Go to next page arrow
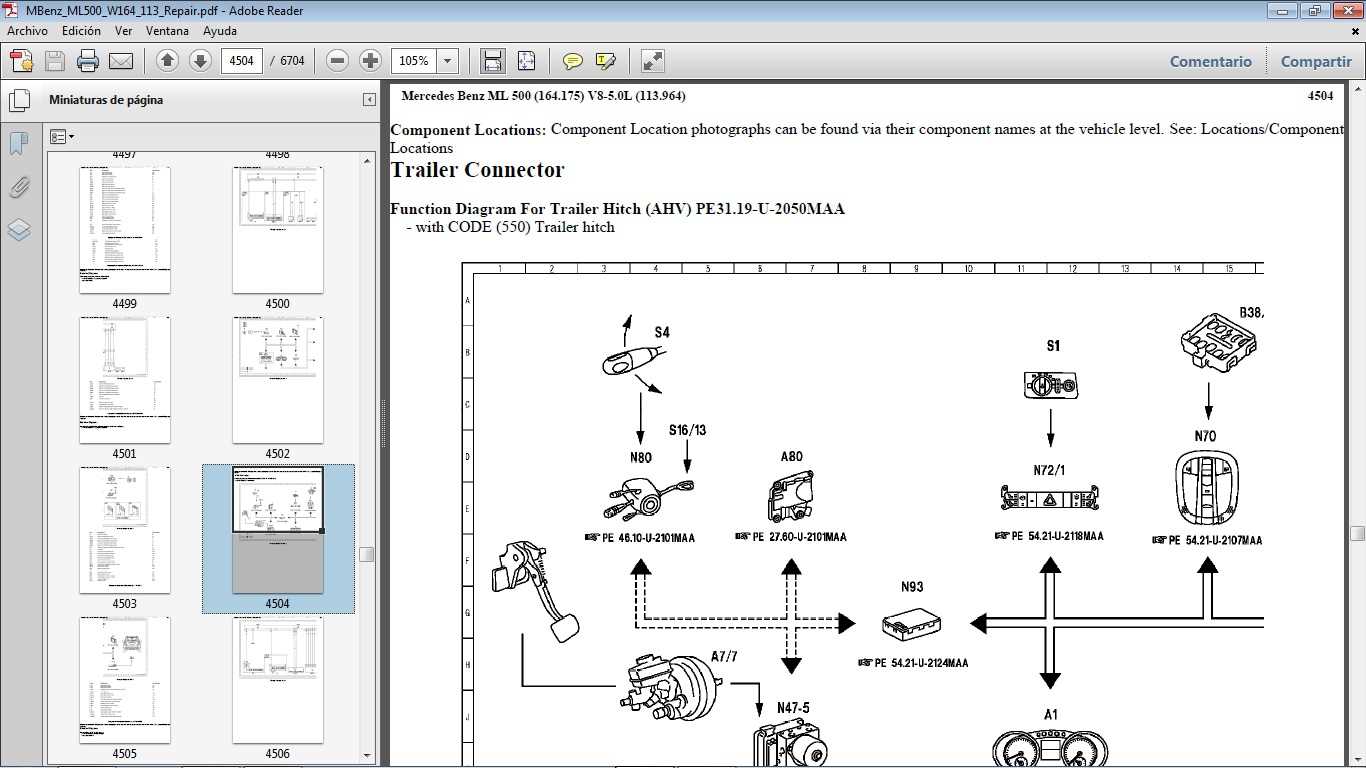Viewport: 1366px width, 768px height. [x=200, y=61]
